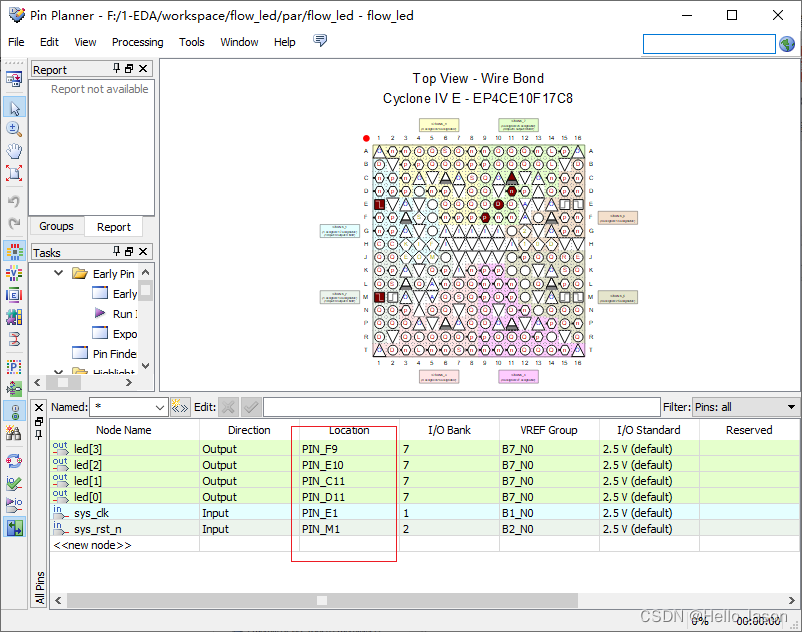Click the wildcard list filter button beside Named
This screenshot has height=632, width=802.
tap(180, 408)
